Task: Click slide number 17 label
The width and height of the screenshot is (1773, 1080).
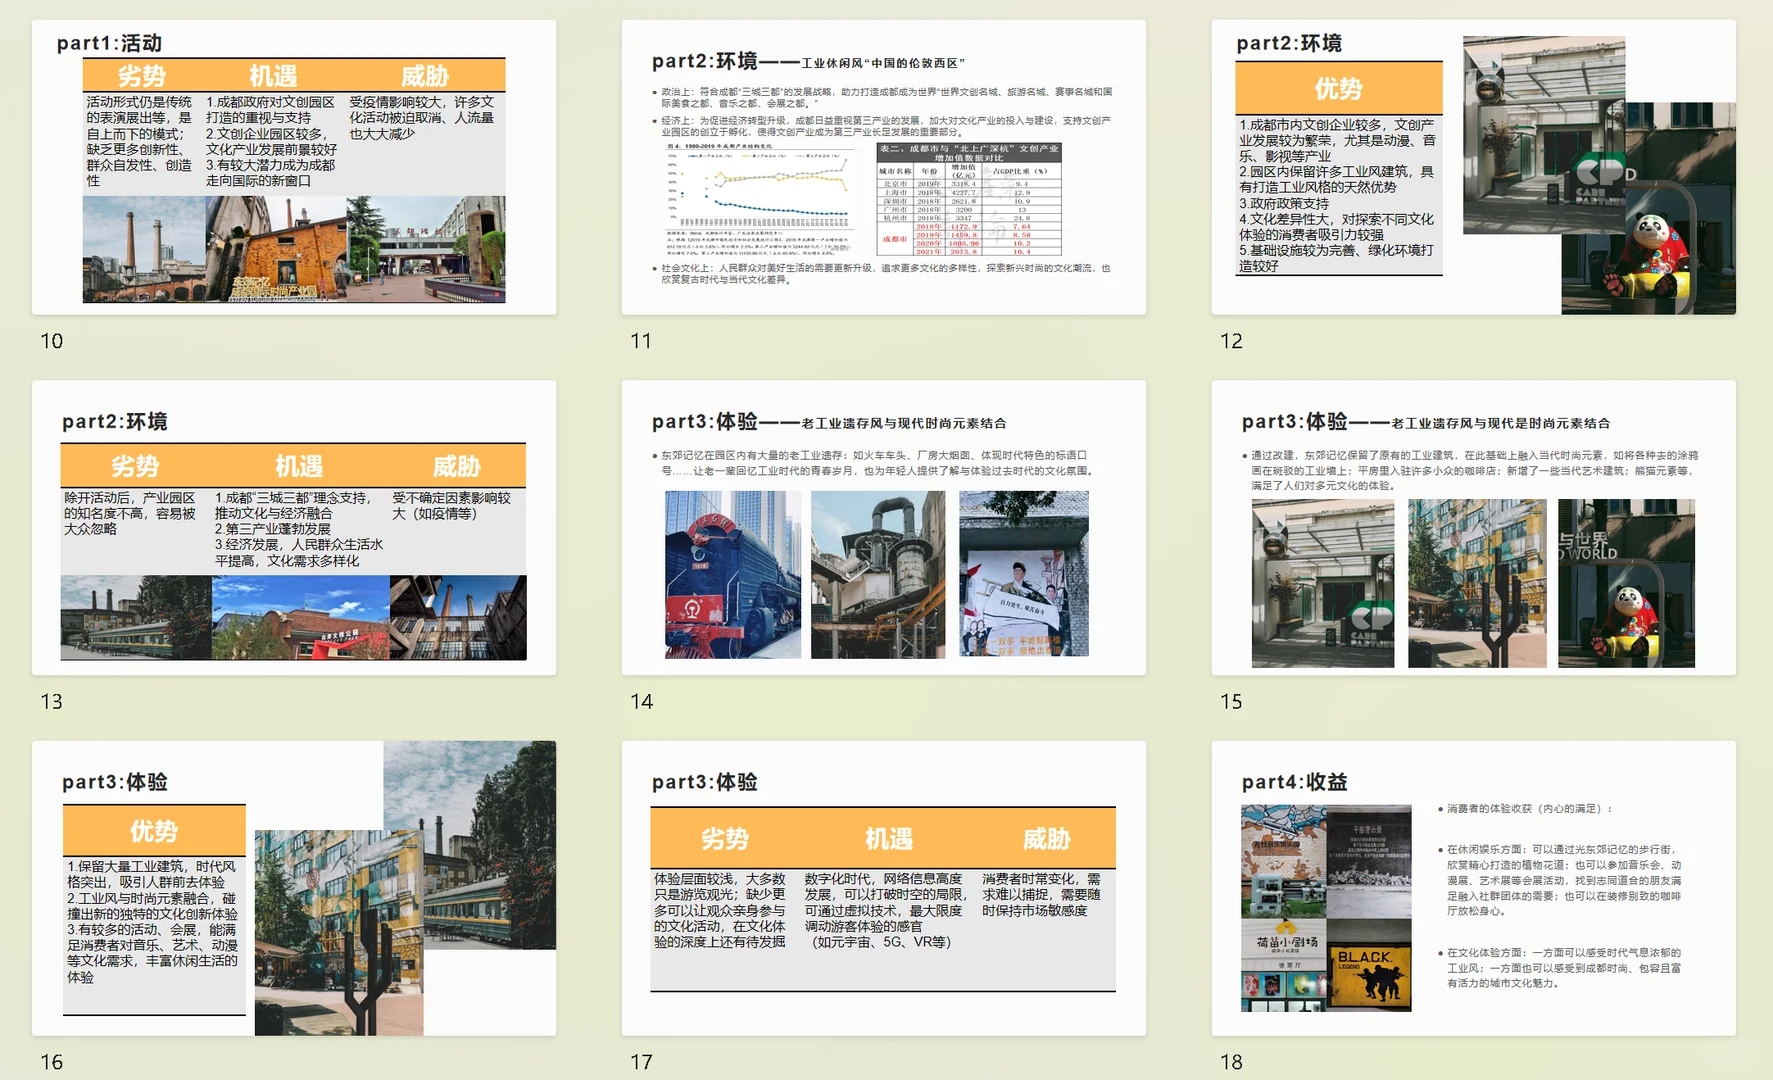Action: pyautogui.click(x=641, y=1062)
